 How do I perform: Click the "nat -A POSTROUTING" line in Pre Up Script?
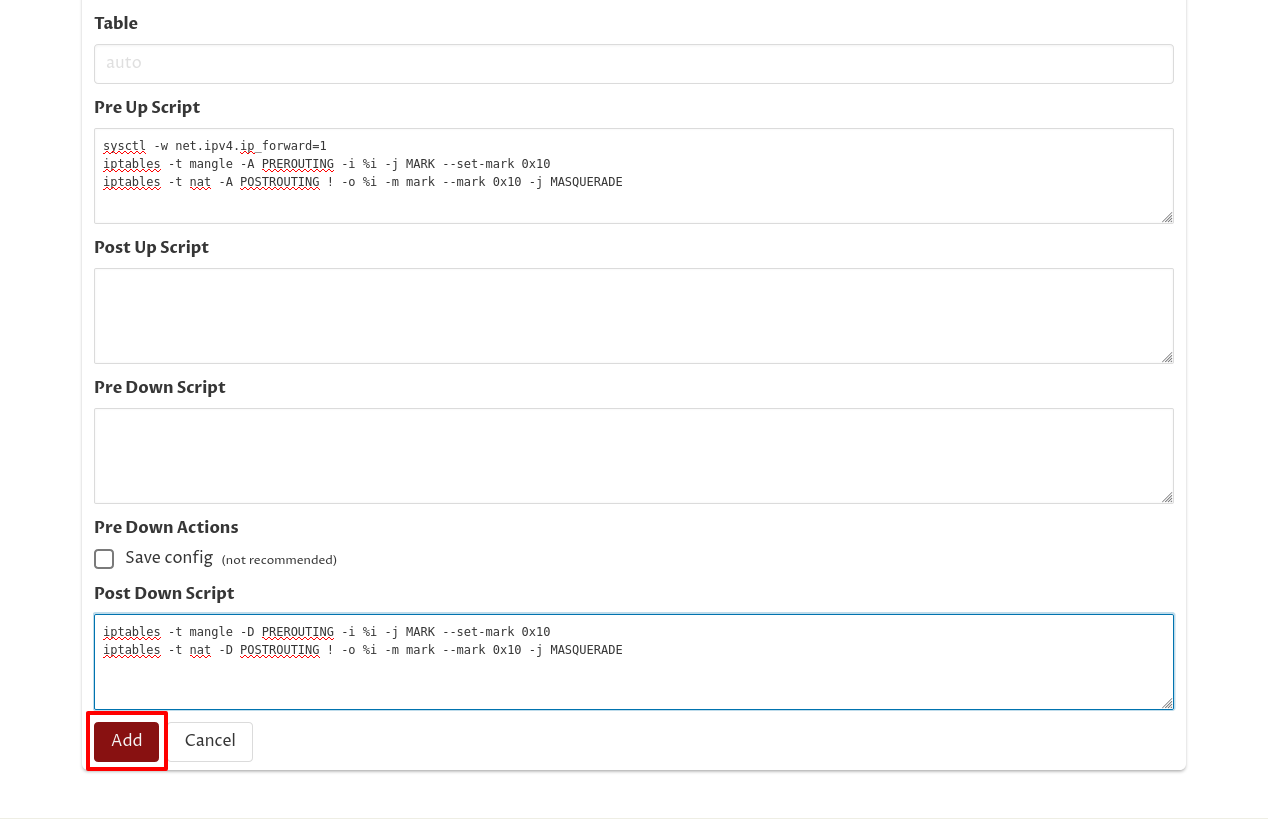[x=363, y=182]
